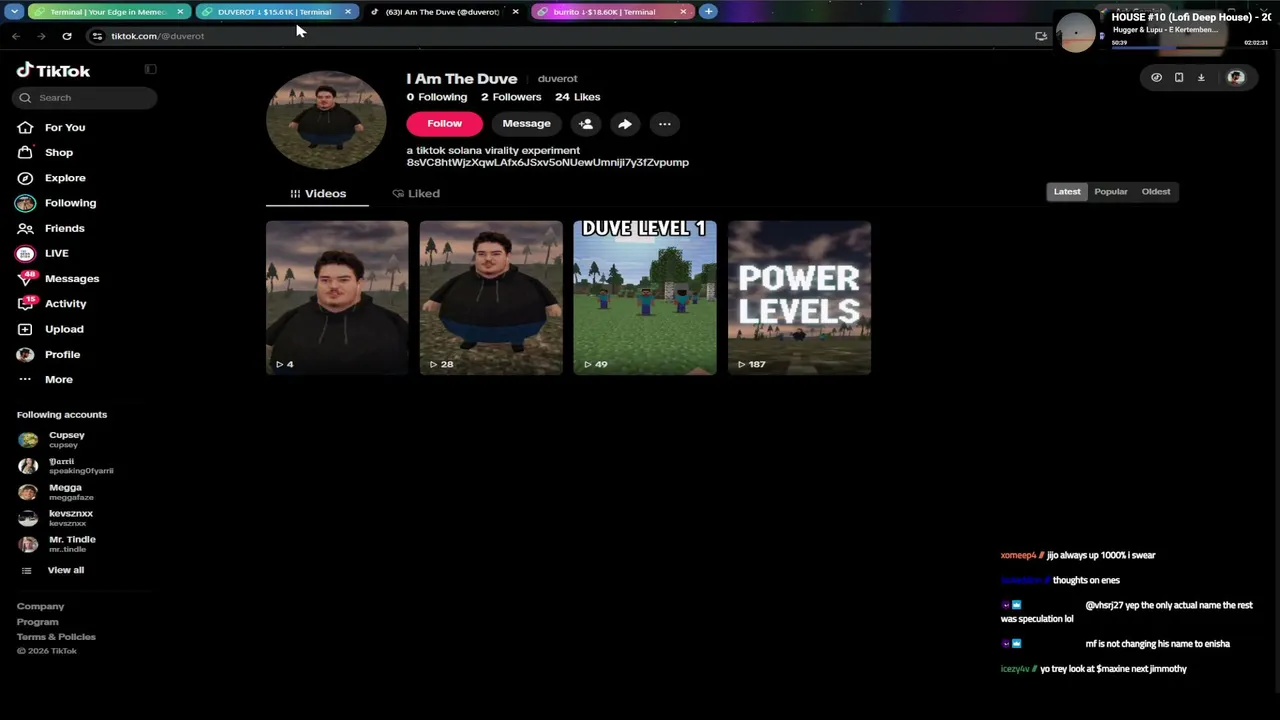This screenshot has width=1280, height=720.
Task: Open the video thumbnail with 4 views
Action: [x=337, y=298]
